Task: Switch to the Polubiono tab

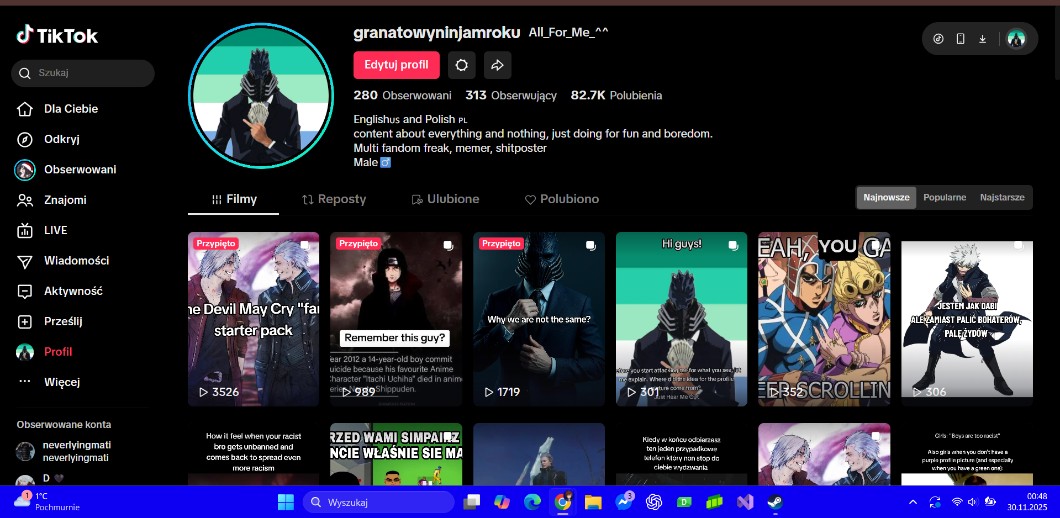Action: pyautogui.click(x=562, y=199)
